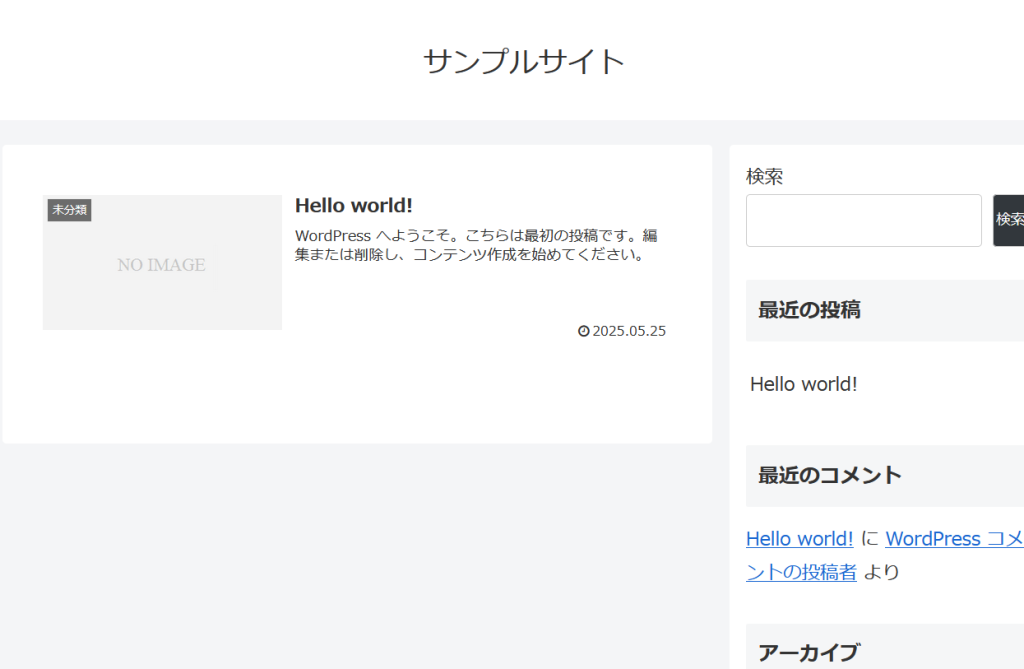Click the 最近のコメント widget heading
Viewport: 1024px width, 669px height.
[830, 475]
